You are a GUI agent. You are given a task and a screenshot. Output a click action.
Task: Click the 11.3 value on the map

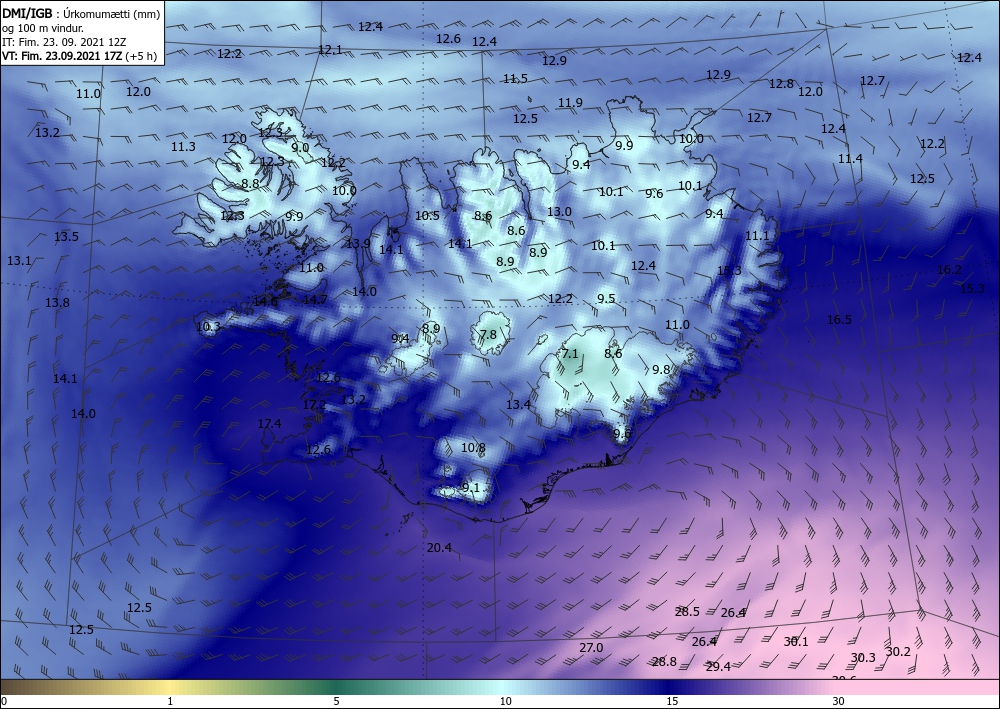click(184, 147)
